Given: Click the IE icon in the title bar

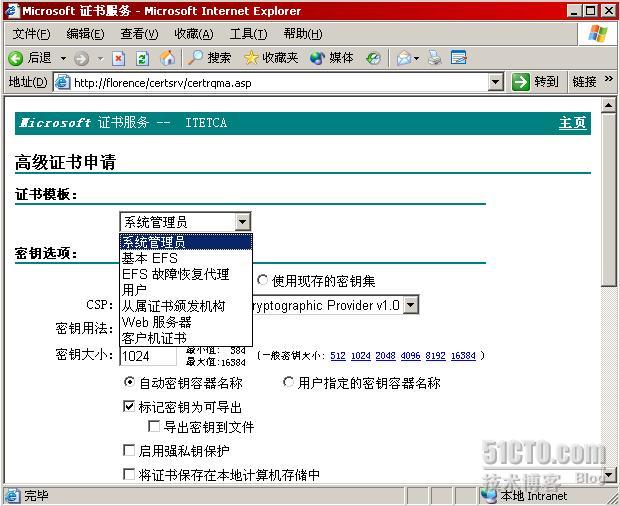Looking at the screenshot, I should (12, 10).
